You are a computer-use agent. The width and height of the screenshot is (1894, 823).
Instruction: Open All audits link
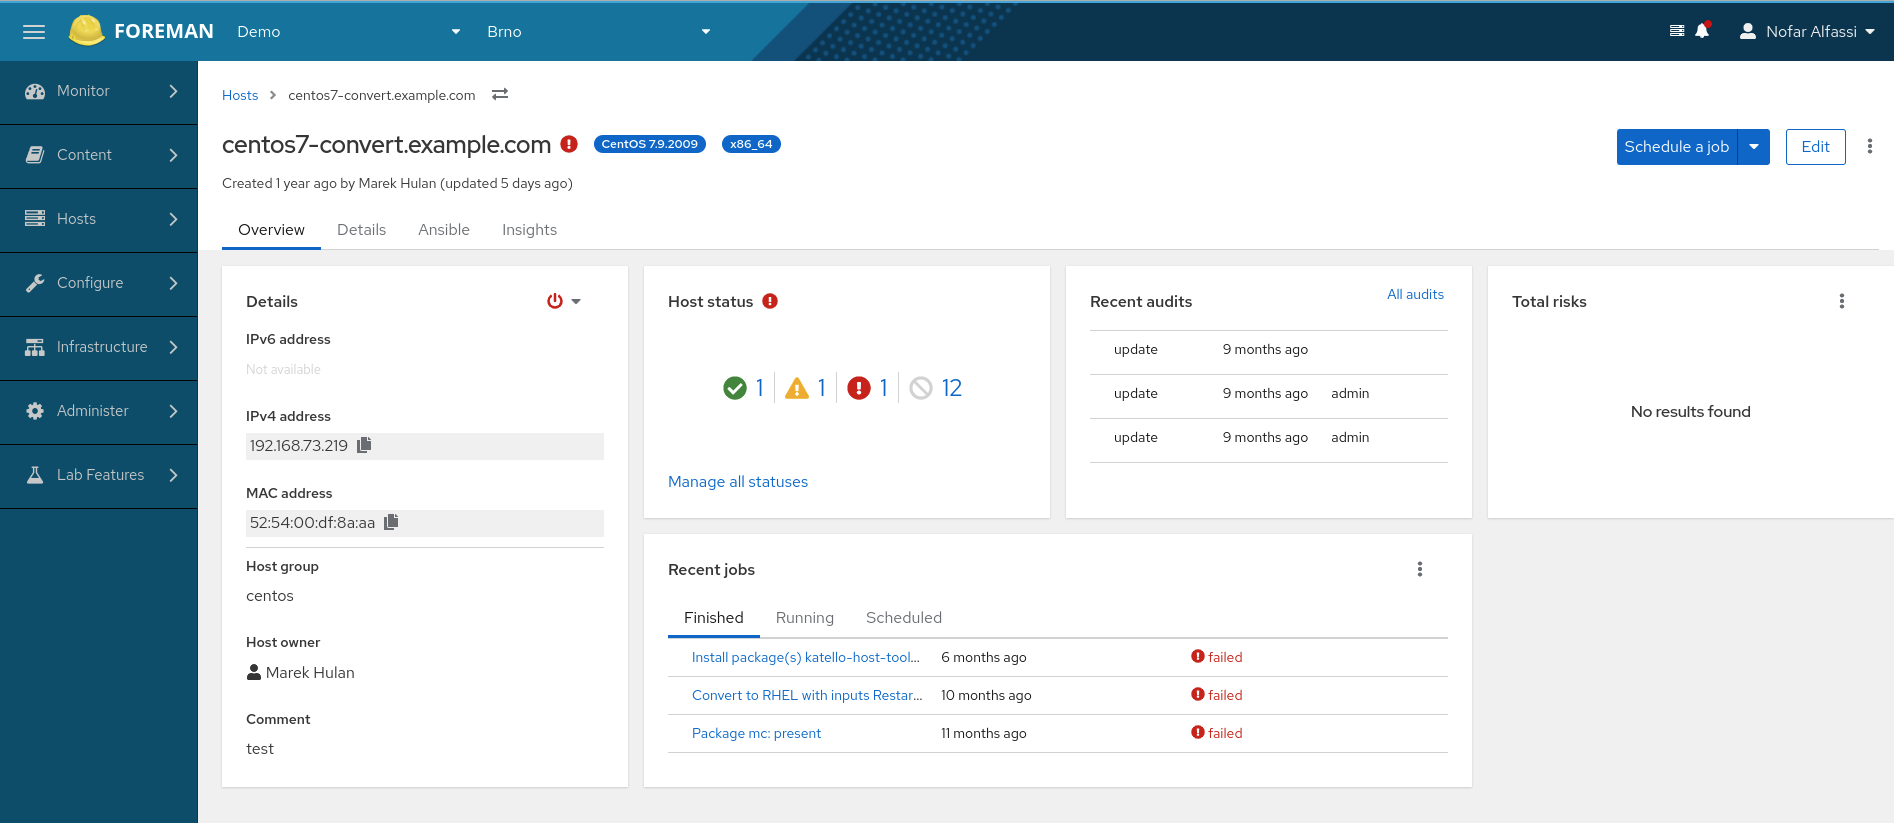point(1415,294)
